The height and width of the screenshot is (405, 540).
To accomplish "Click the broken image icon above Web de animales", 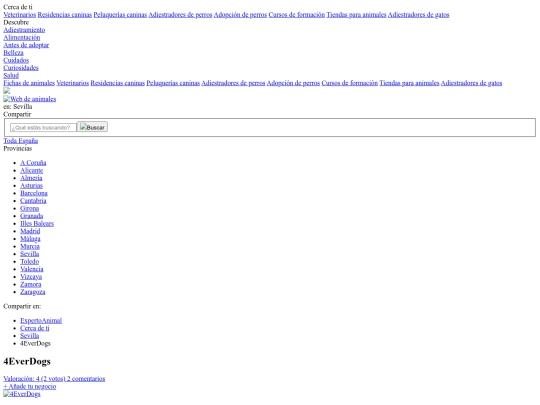I will point(7,91).
